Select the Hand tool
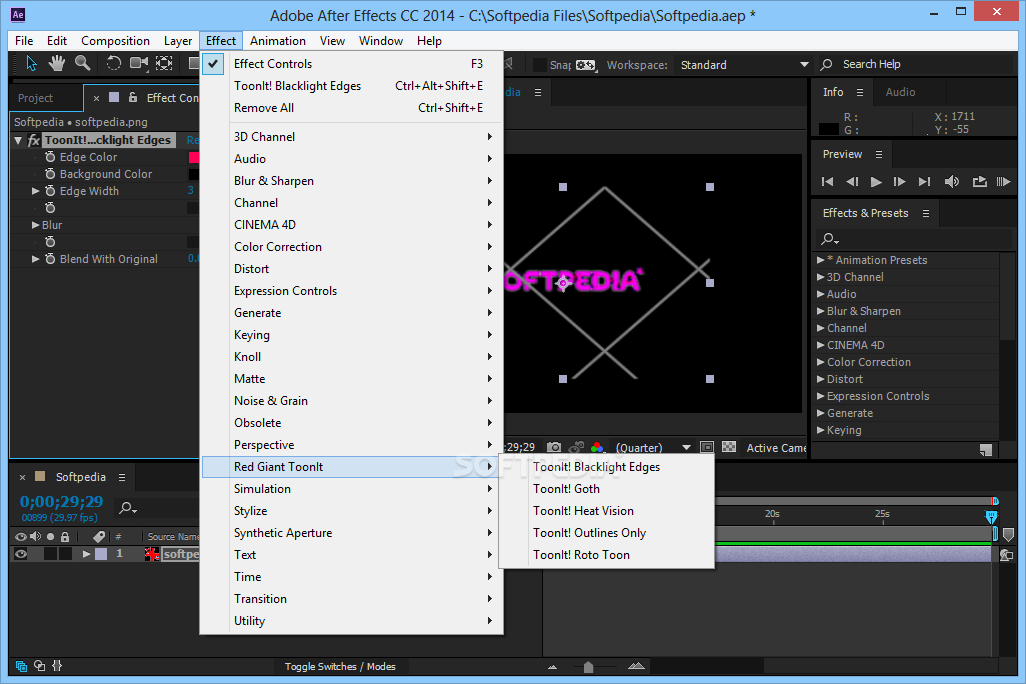This screenshot has width=1026, height=684. point(57,63)
